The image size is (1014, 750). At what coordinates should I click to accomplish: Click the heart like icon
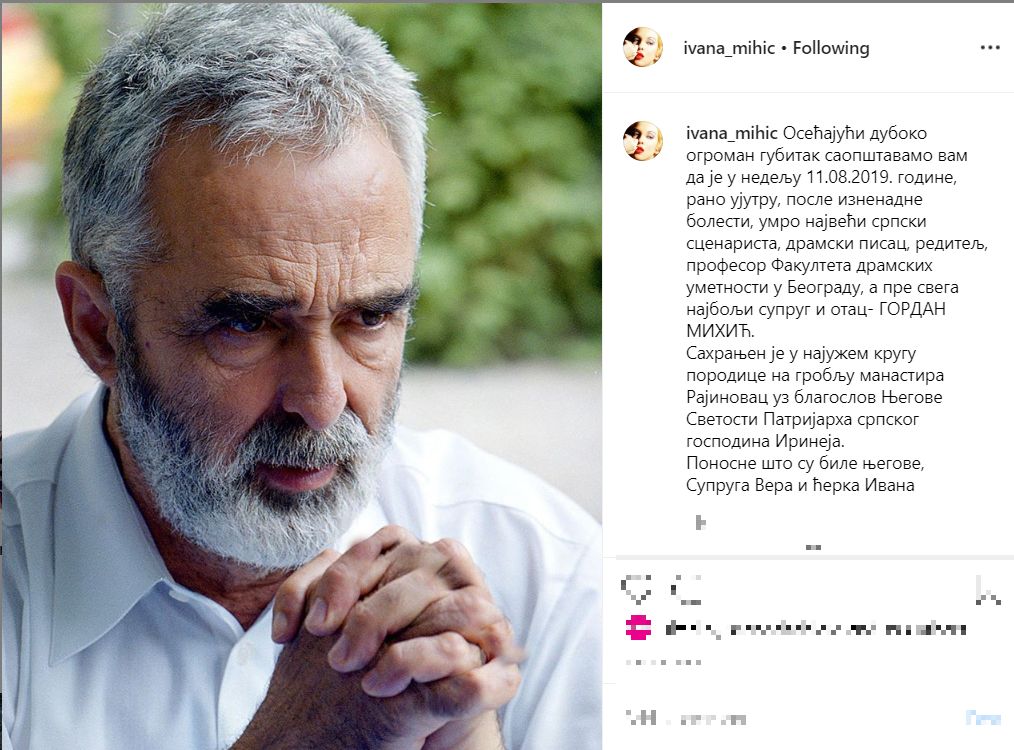(x=636, y=590)
